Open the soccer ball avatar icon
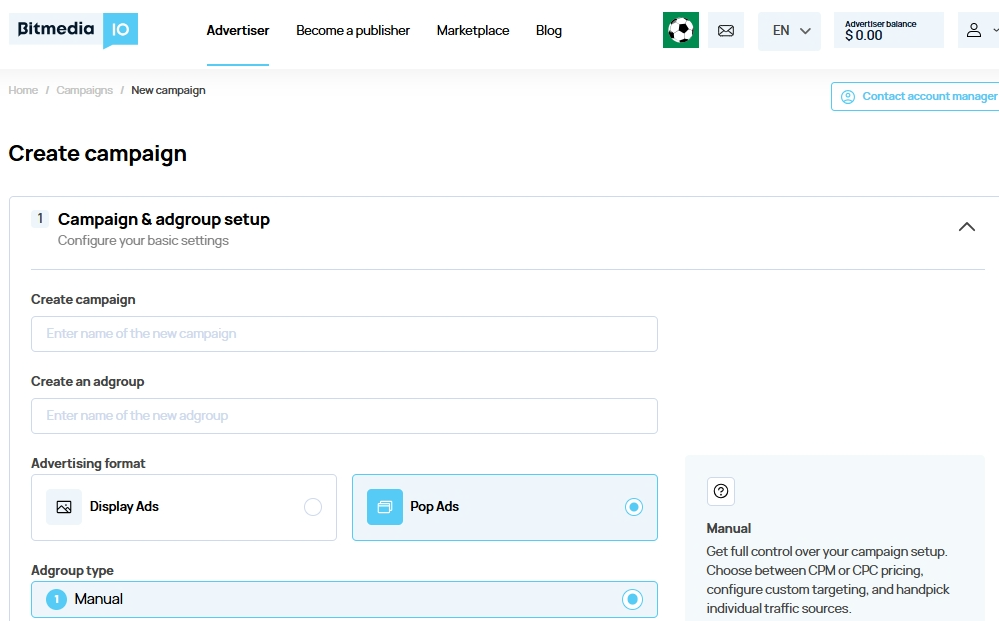 (x=680, y=30)
